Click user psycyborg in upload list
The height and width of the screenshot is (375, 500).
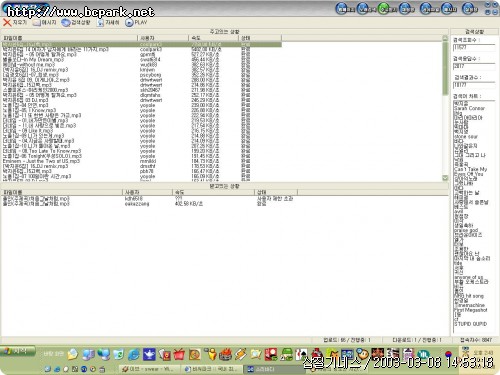pyautogui.click(x=151, y=75)
